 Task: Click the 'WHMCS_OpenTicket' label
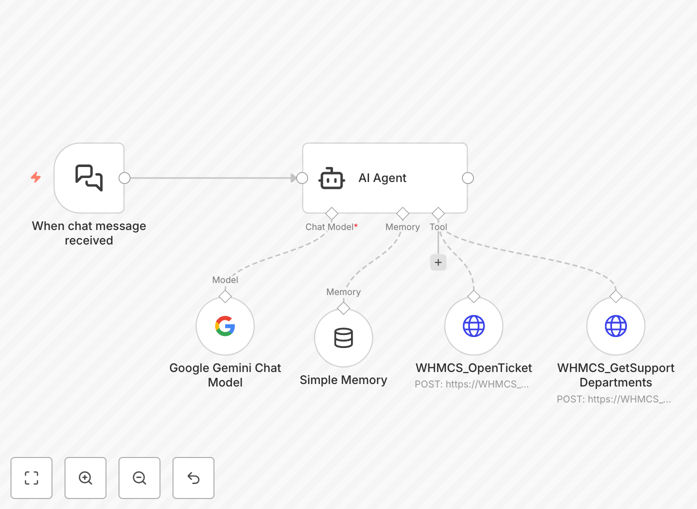pyautogui.click(x=473, y=368)
